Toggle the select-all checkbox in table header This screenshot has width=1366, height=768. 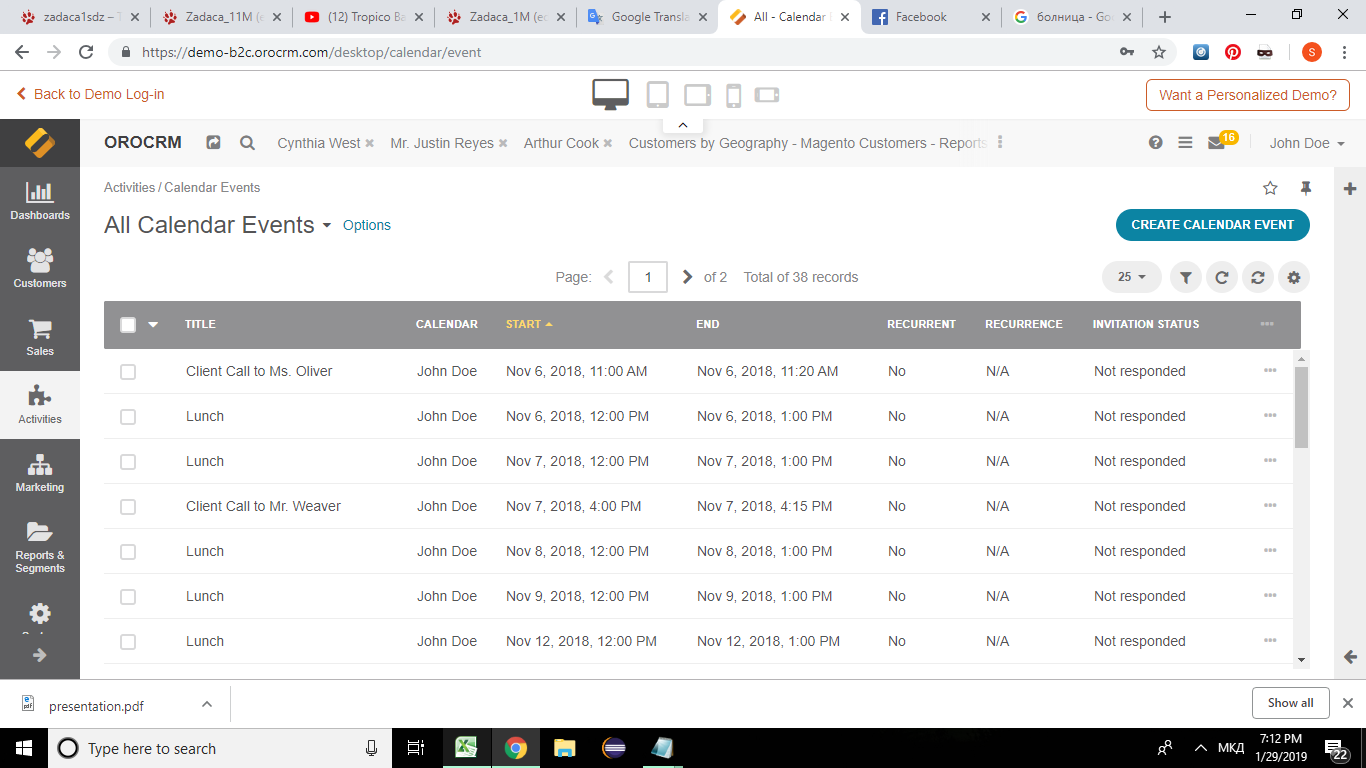point(128,324)
